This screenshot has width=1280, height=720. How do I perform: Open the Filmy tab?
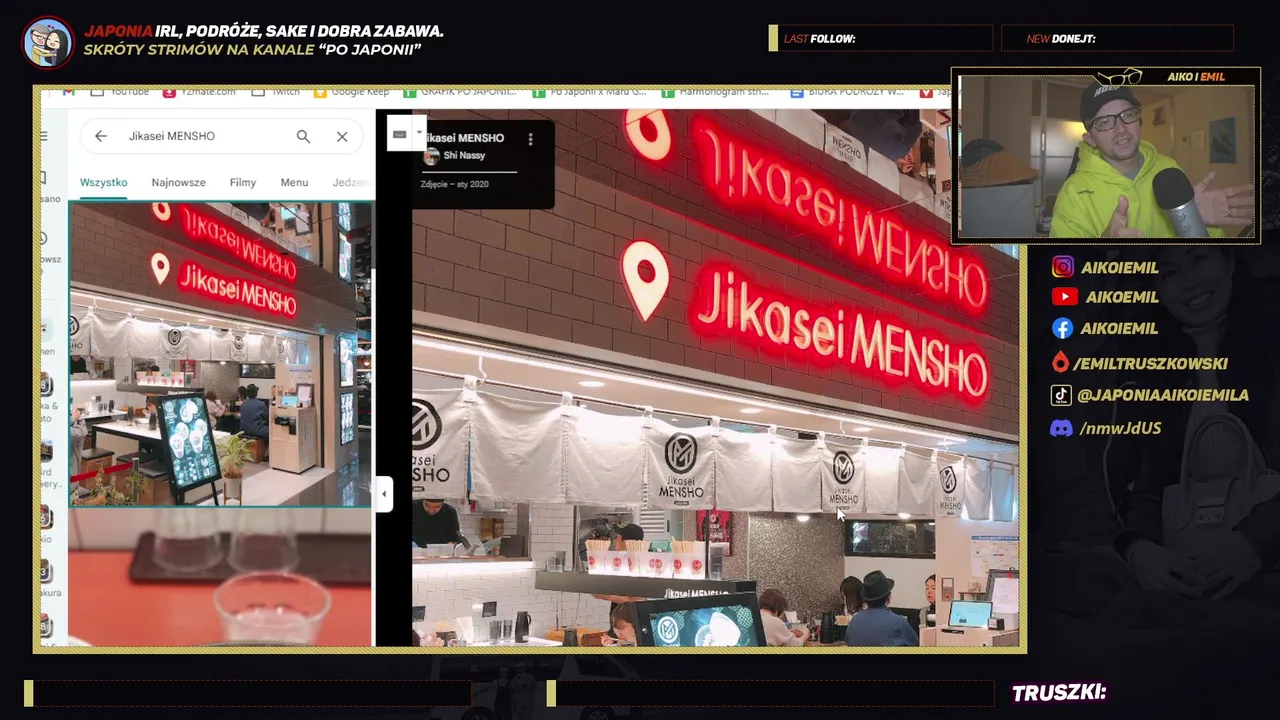click(243, 182)
